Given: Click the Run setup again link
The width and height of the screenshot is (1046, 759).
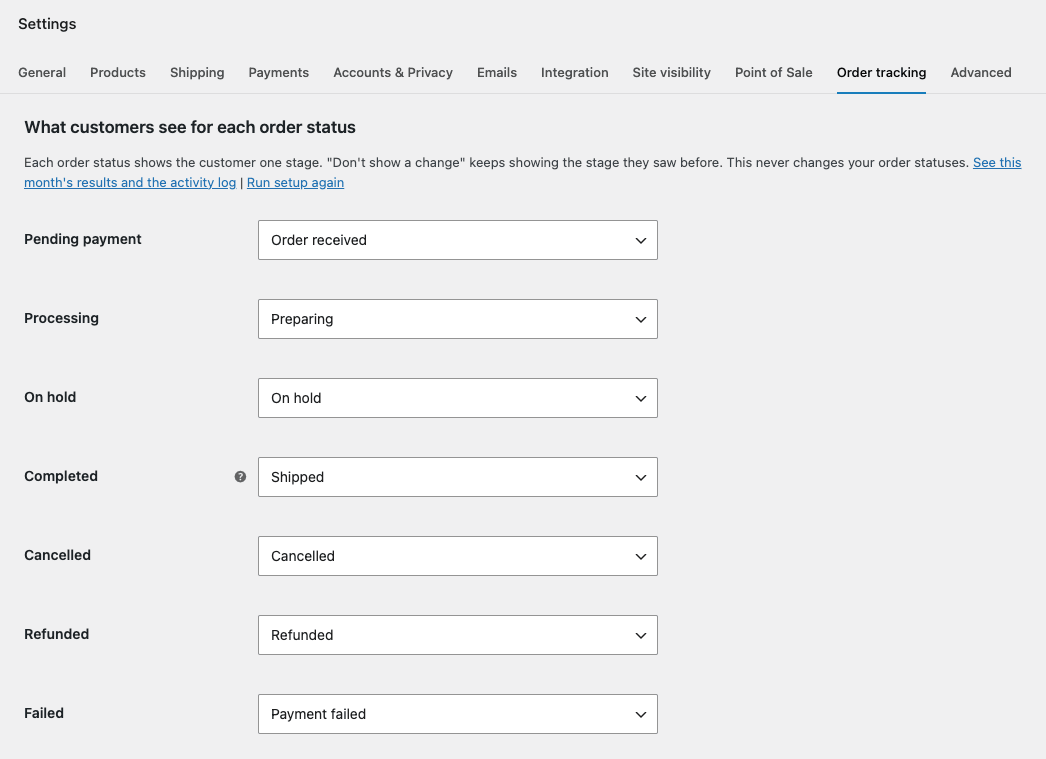Looking at the screenshot, I should [x=296, y=183].
